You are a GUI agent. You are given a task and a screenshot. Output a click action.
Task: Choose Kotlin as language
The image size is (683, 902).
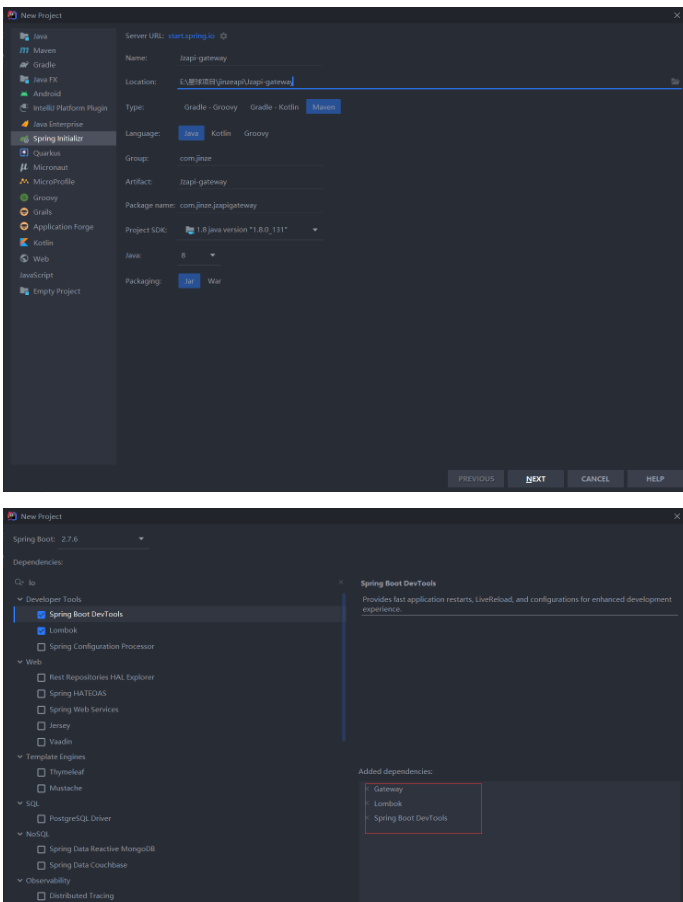click(221, 133)
